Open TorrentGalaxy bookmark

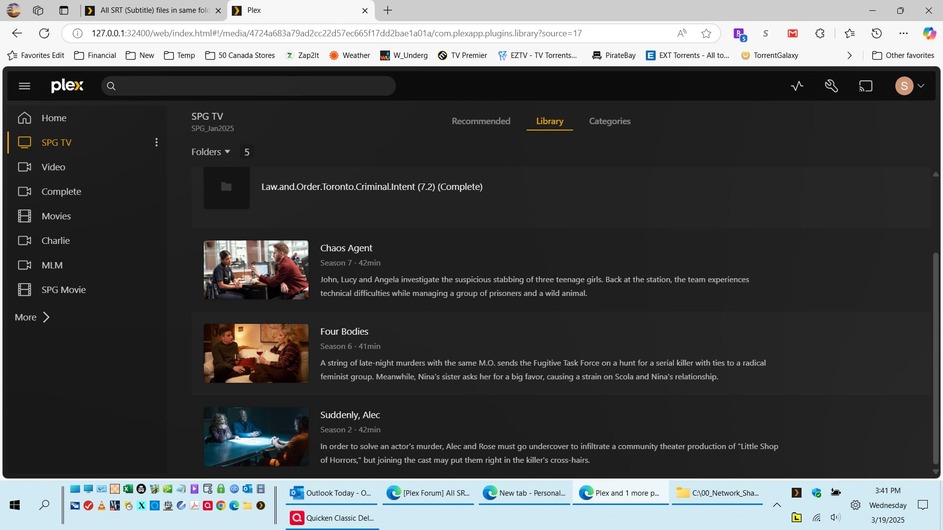click(769, 55)
